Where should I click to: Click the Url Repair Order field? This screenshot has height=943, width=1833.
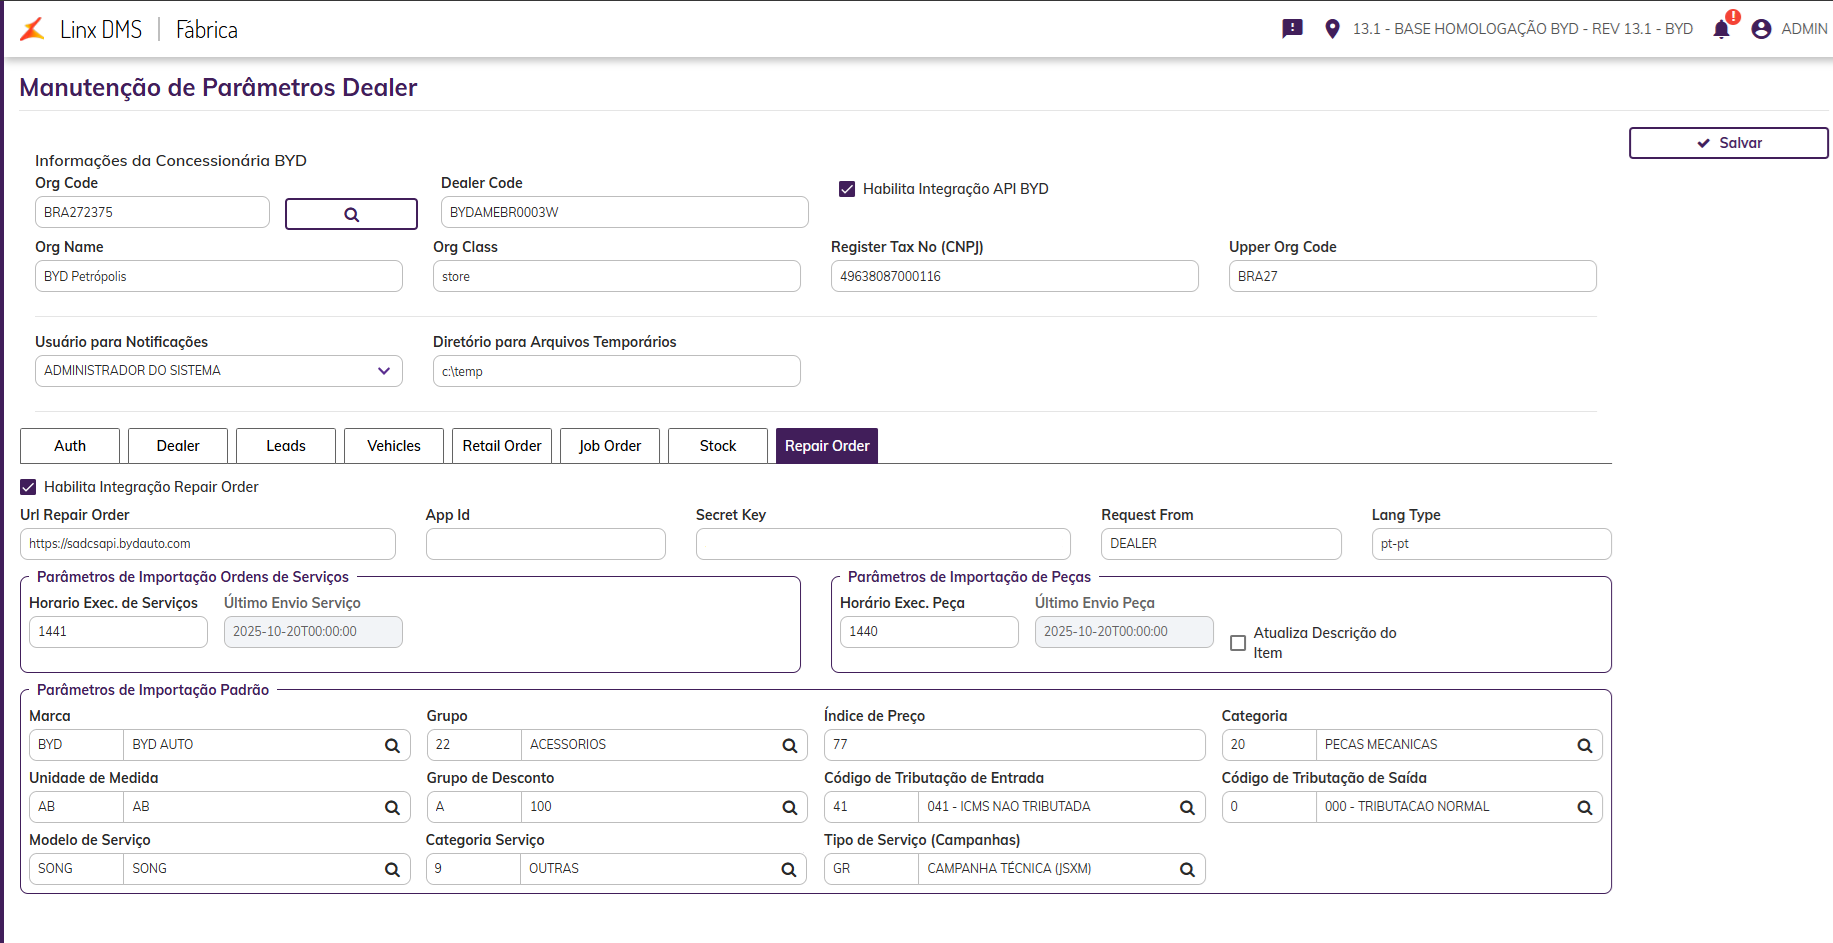click(x=208, y=544)
